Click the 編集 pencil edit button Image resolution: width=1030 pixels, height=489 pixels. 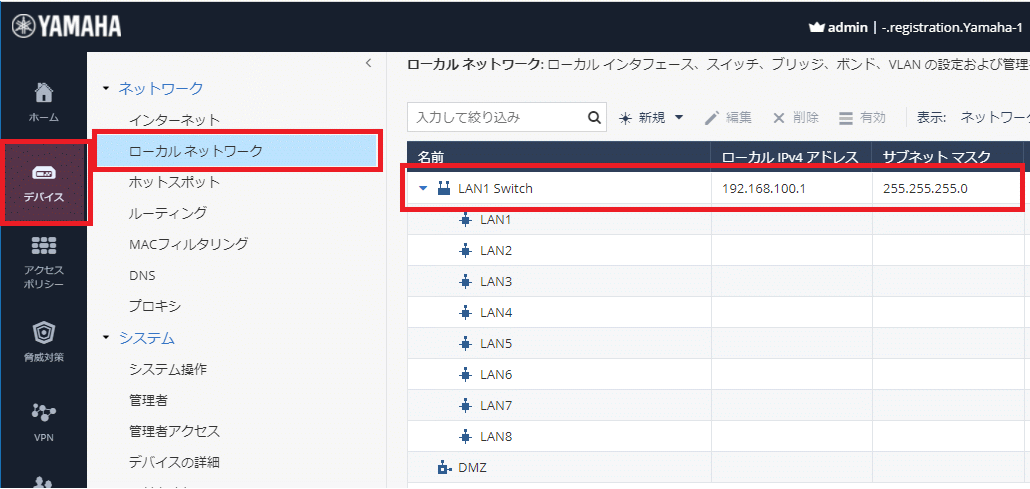[728, 117]
